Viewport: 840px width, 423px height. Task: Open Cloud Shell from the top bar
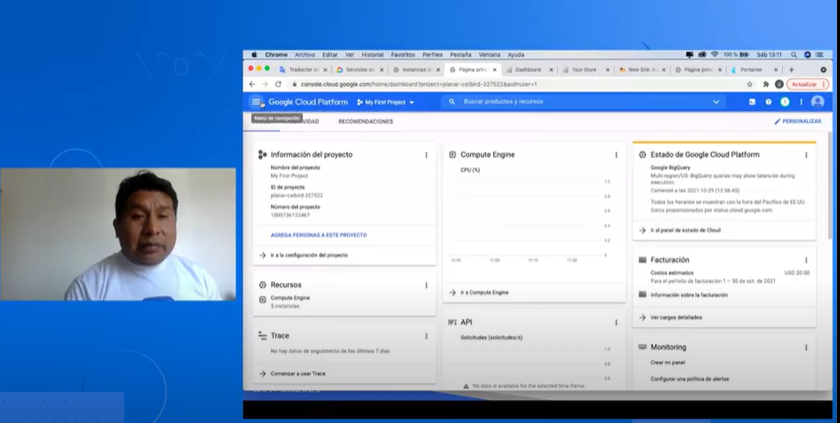point(752,102)
